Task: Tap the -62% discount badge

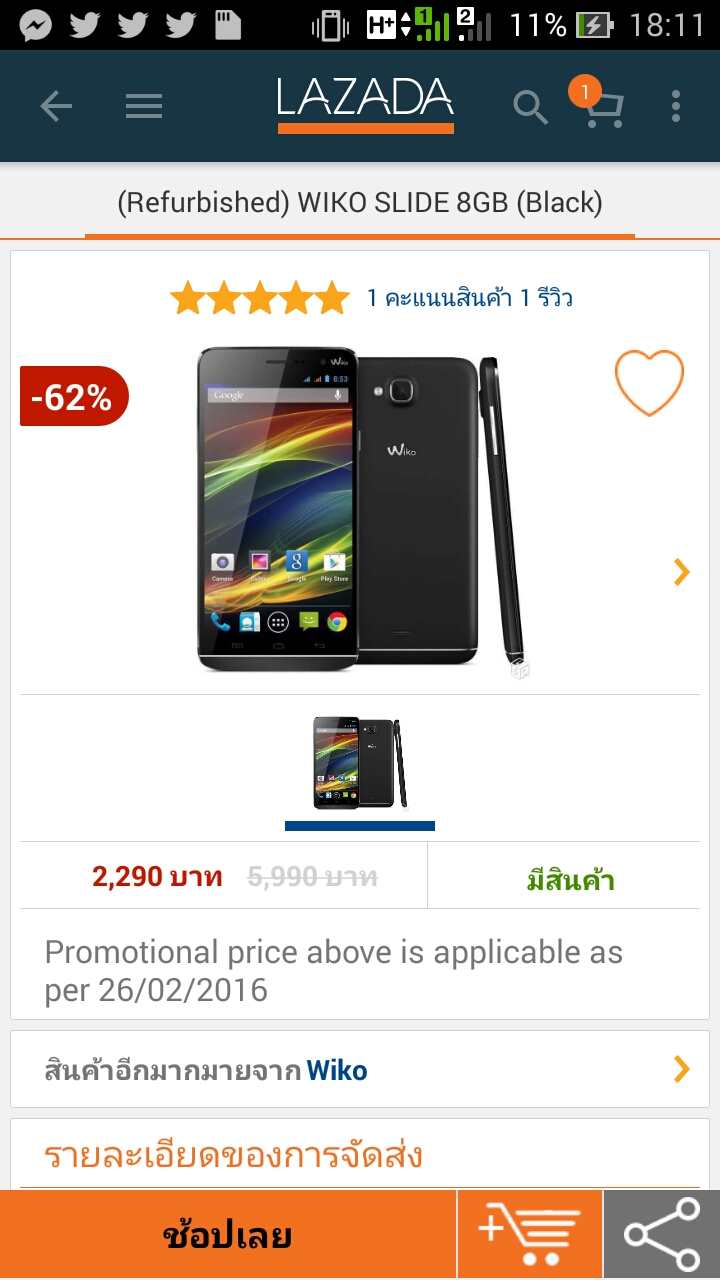Action: pos(74,397)
